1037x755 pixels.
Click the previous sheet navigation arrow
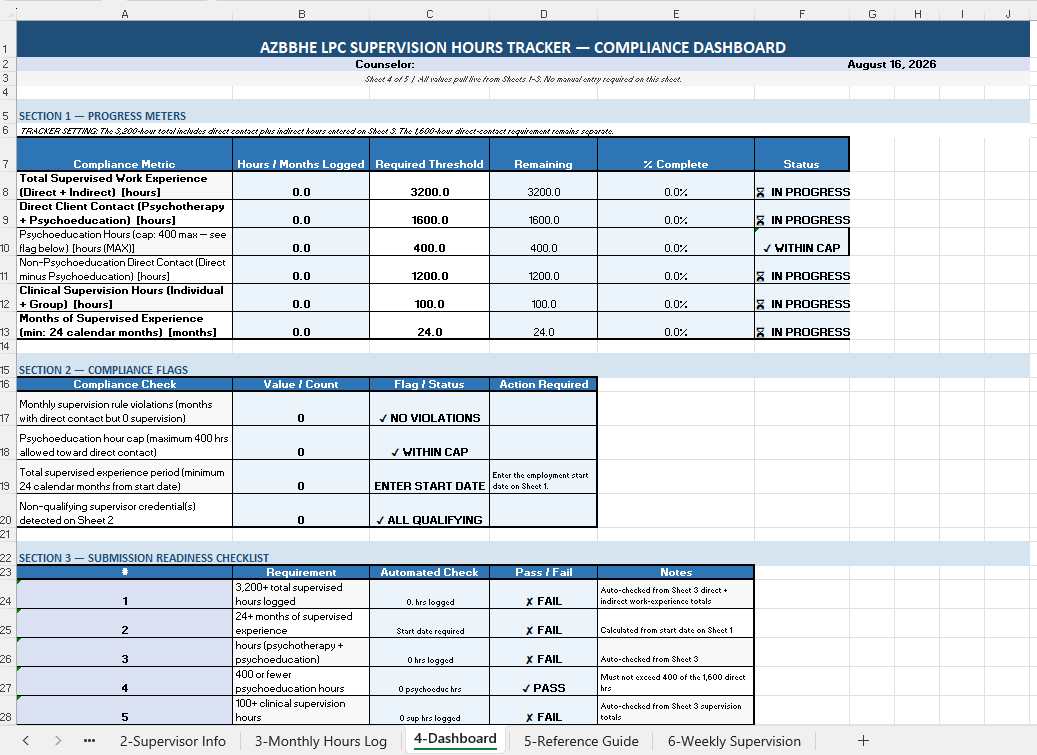tap(26, 741)
